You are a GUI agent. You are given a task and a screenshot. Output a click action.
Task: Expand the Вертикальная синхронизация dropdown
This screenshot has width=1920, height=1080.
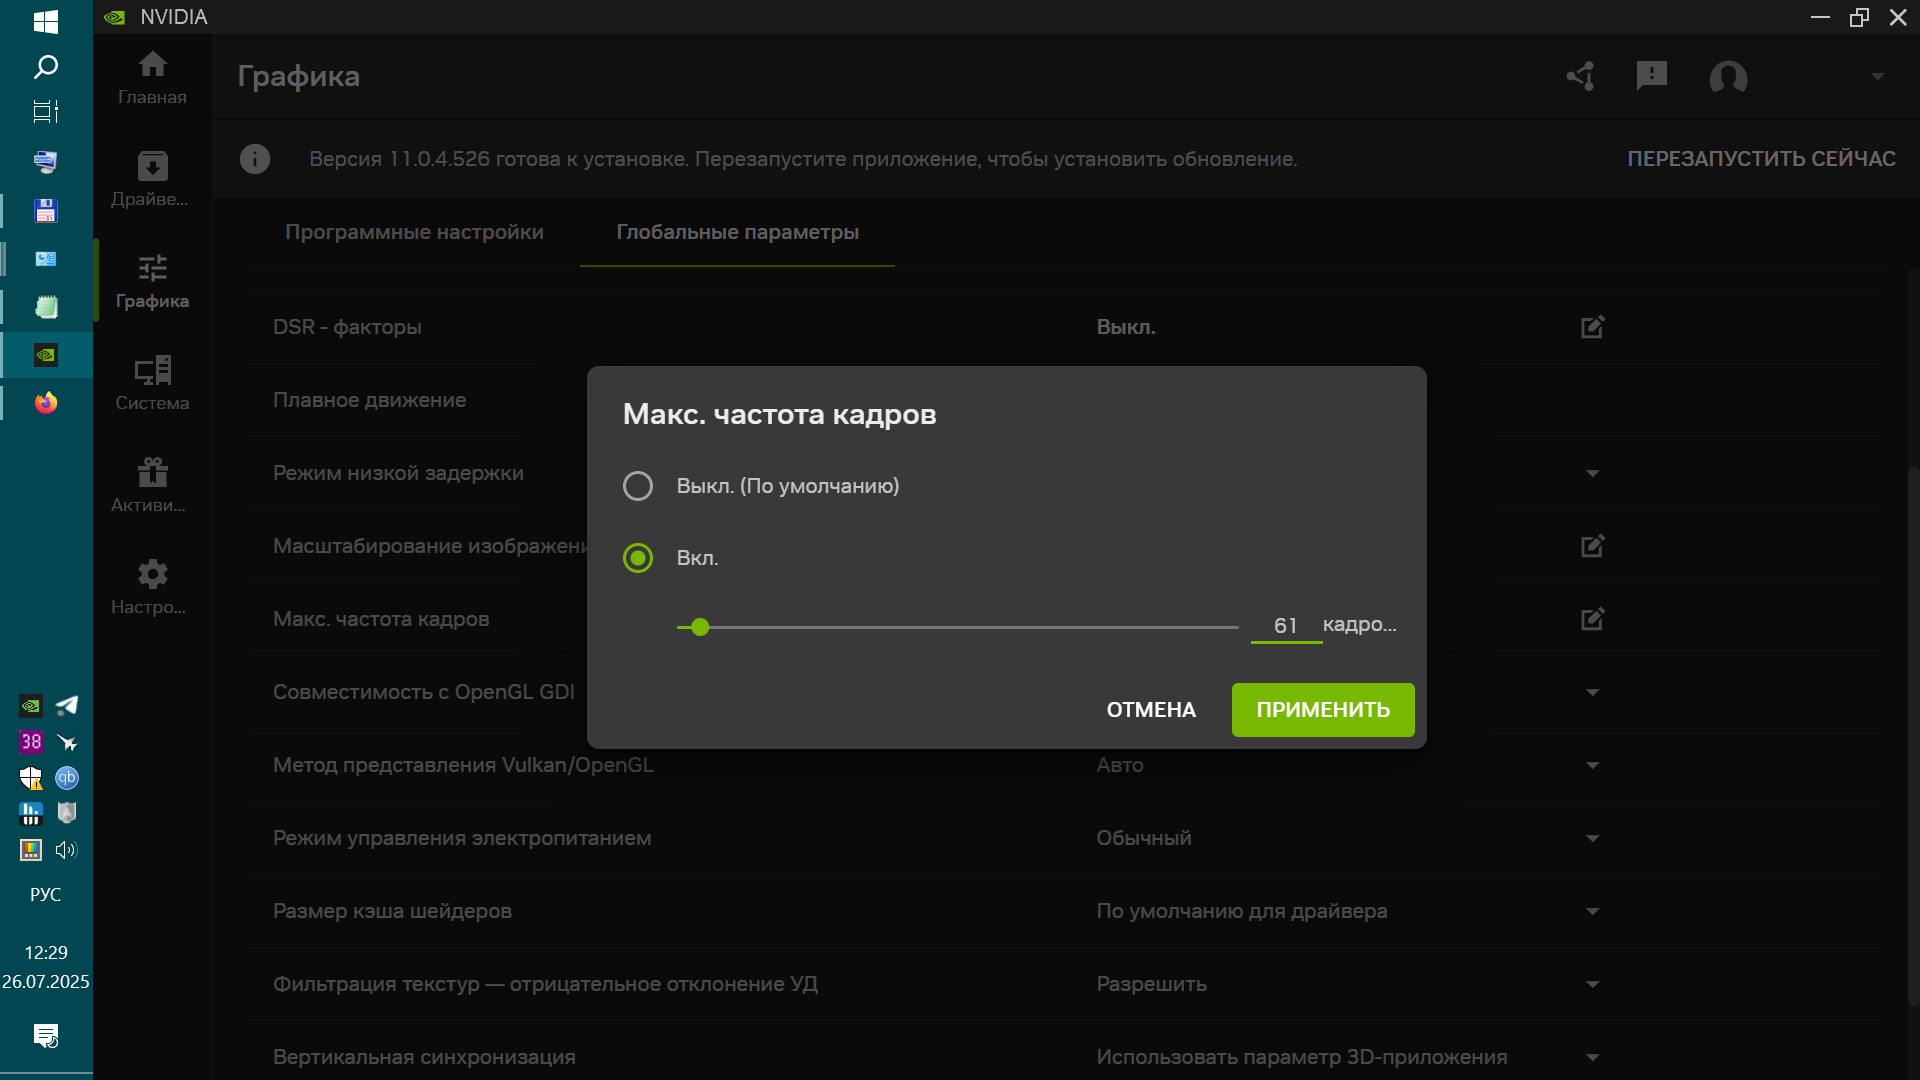[1592, 1058]
